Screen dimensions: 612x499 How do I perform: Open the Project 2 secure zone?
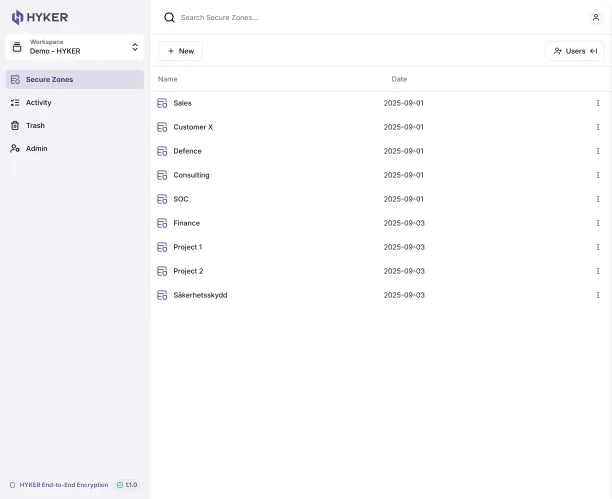click(188, 271)
